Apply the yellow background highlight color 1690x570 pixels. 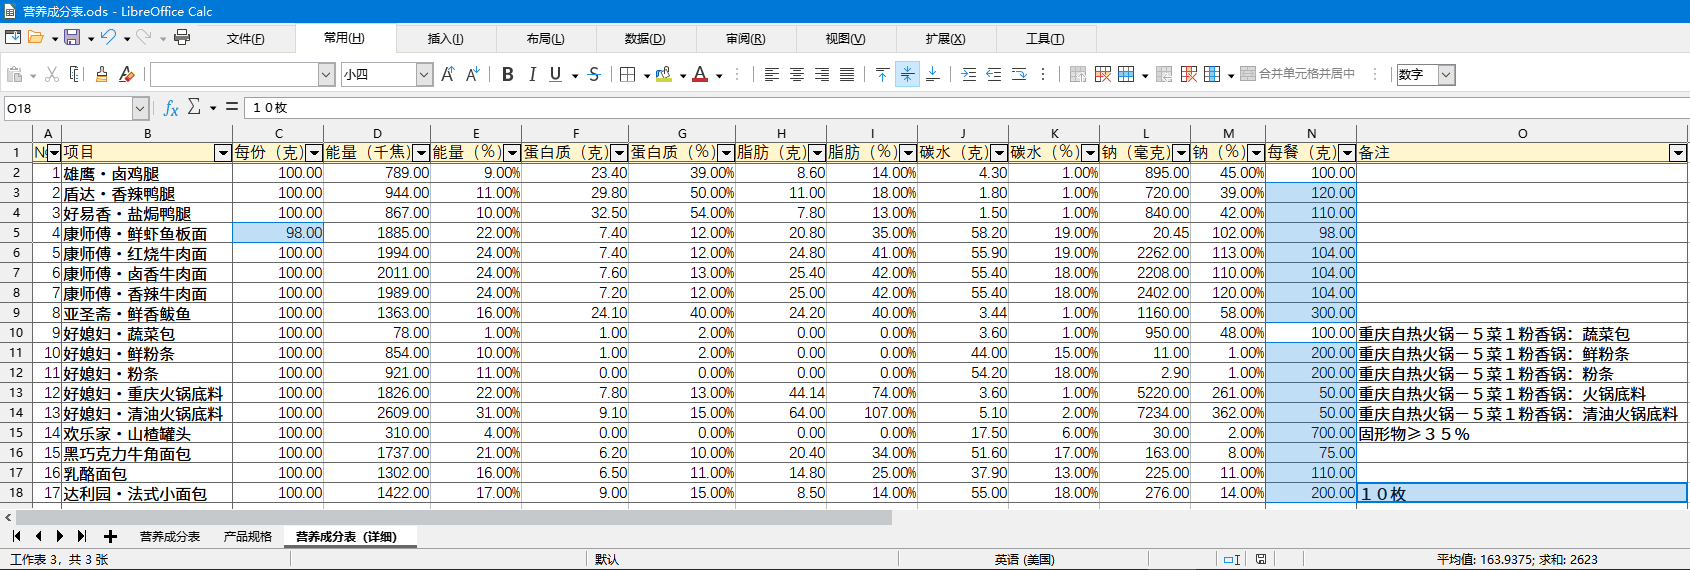pyautogui.click(x=664, y=74)
